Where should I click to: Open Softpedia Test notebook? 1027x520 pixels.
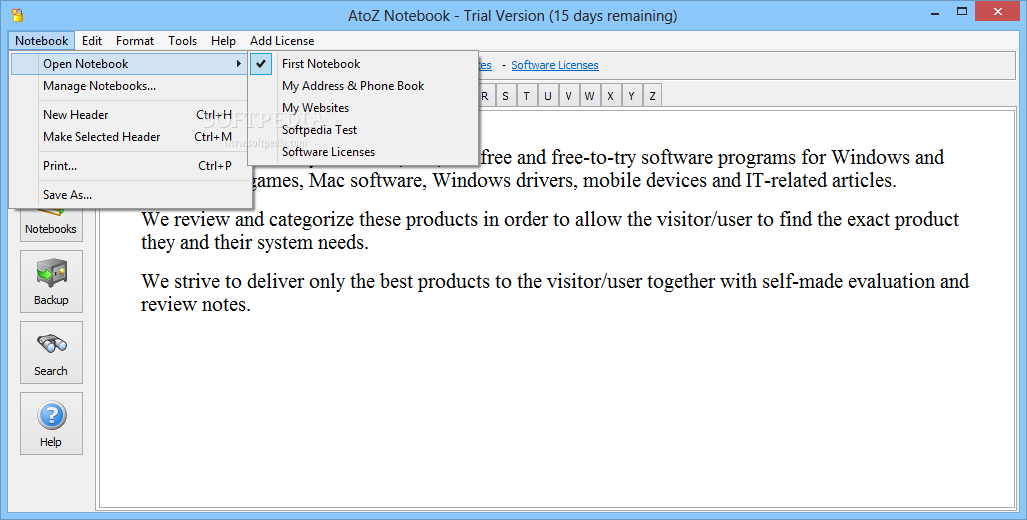[x=364, y=130]
